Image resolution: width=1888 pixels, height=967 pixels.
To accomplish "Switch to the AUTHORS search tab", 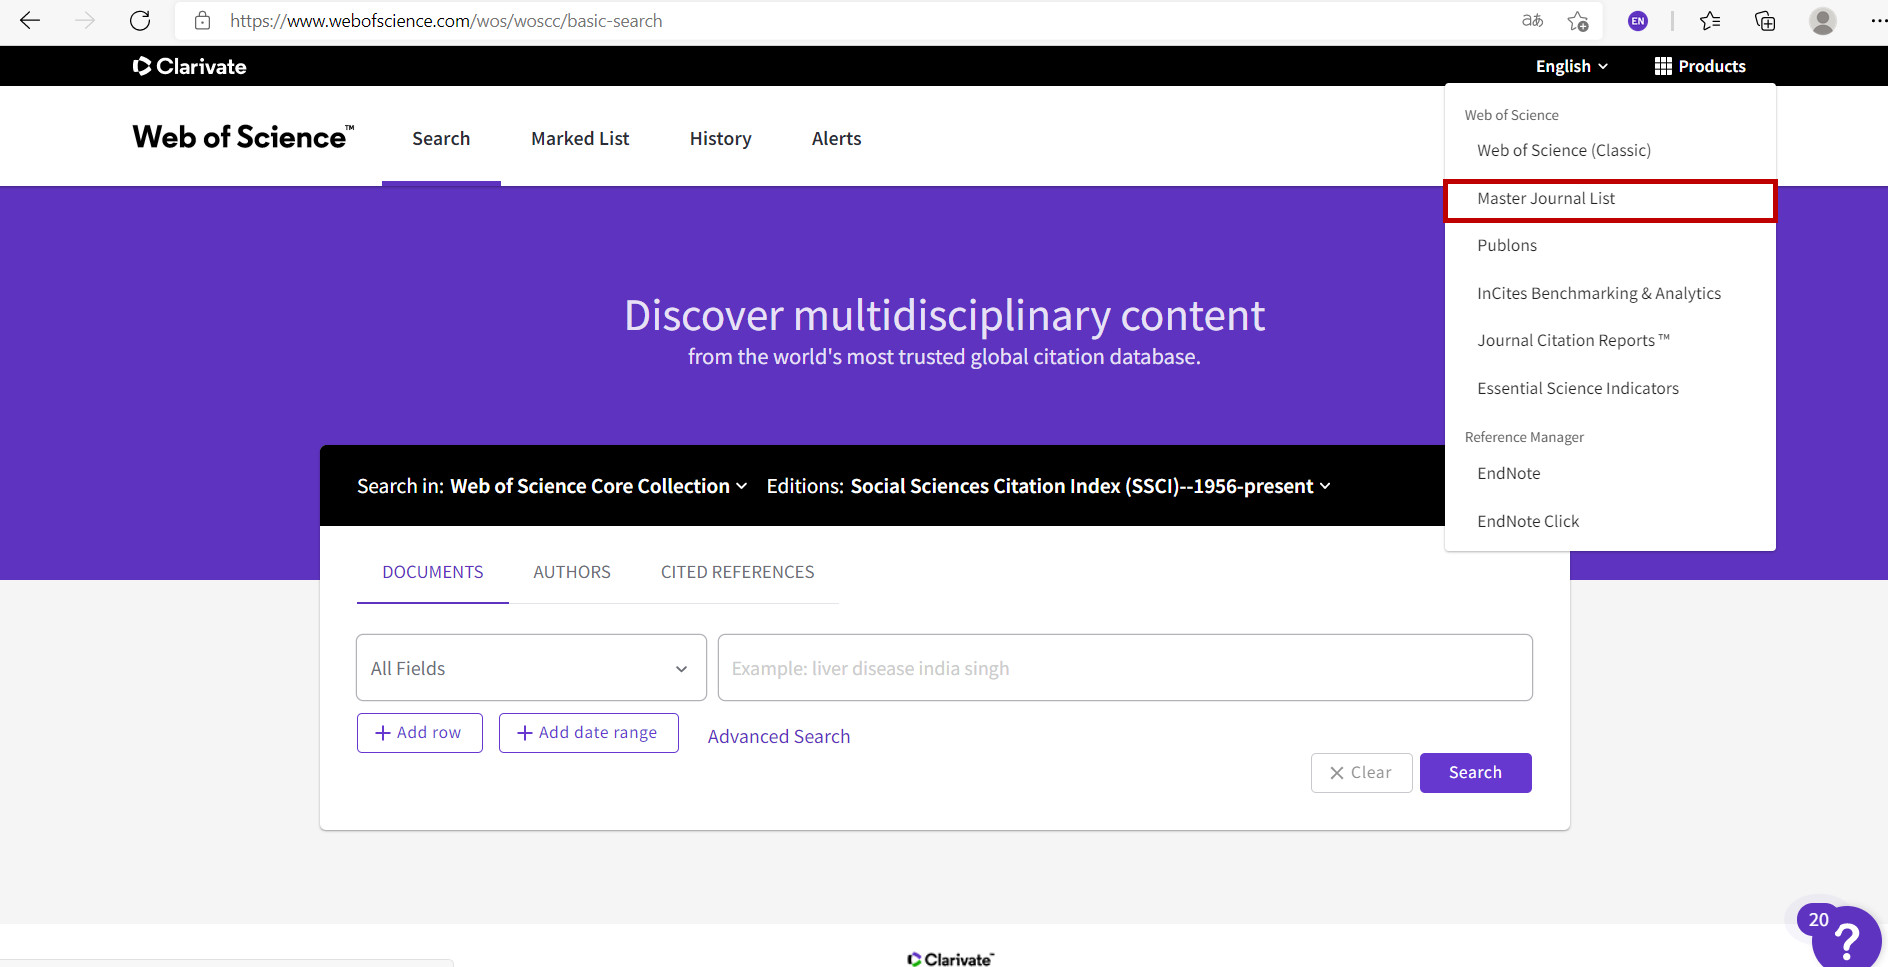I will tap(572, 572).
